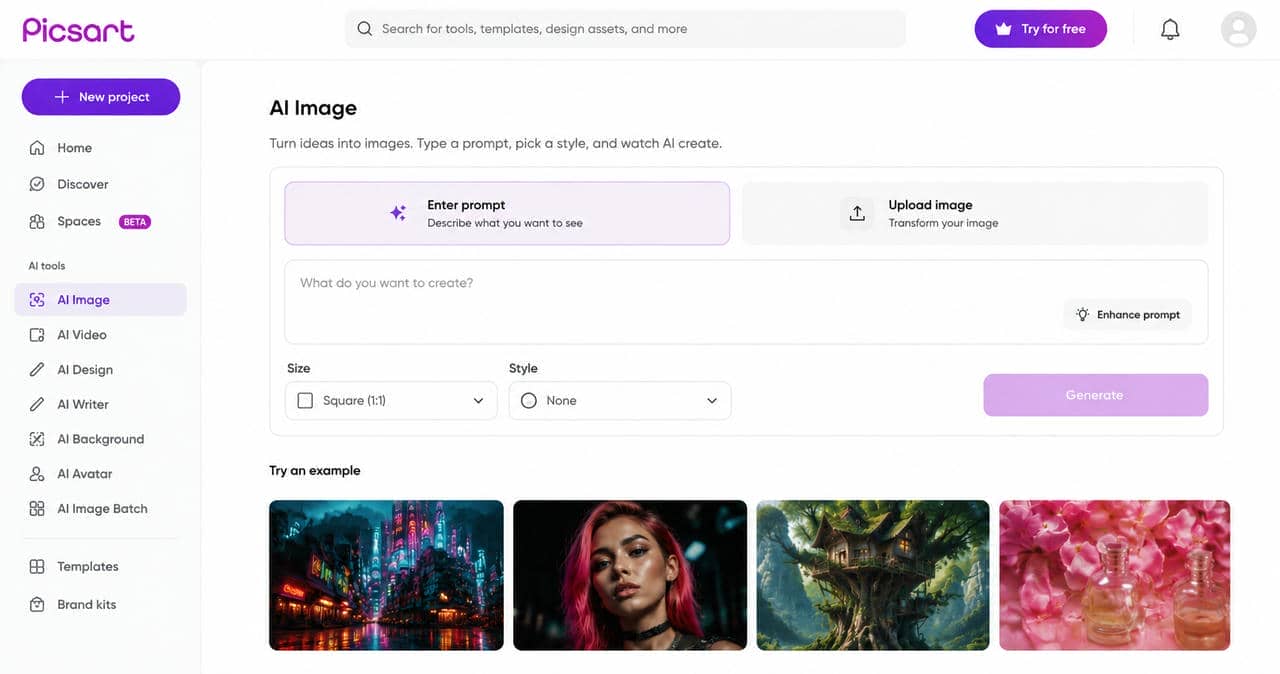This screenshot has height=674, width=1280.
Task: Open AI Image Batch tool
Action: point(100,509)
